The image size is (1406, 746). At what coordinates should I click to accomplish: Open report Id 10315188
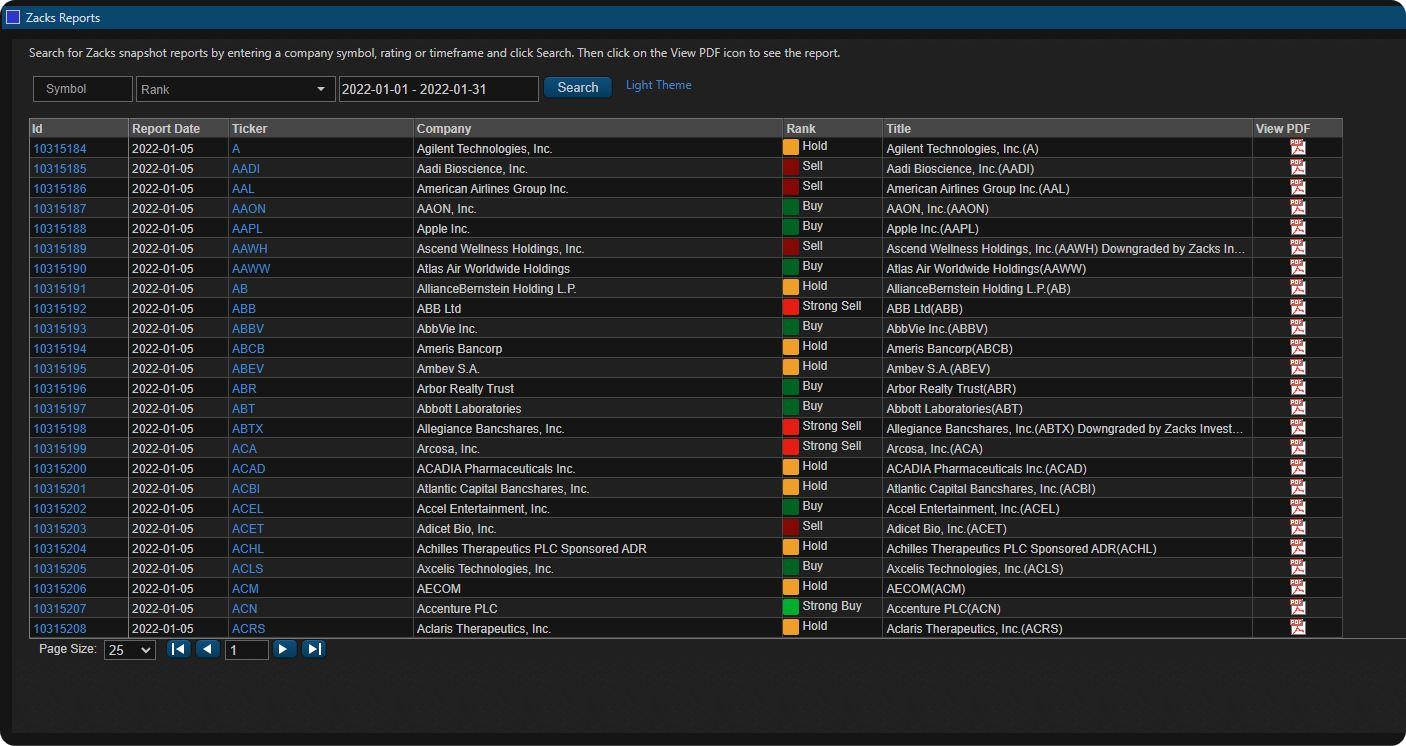pyautogui.click(x=60, y=229)
